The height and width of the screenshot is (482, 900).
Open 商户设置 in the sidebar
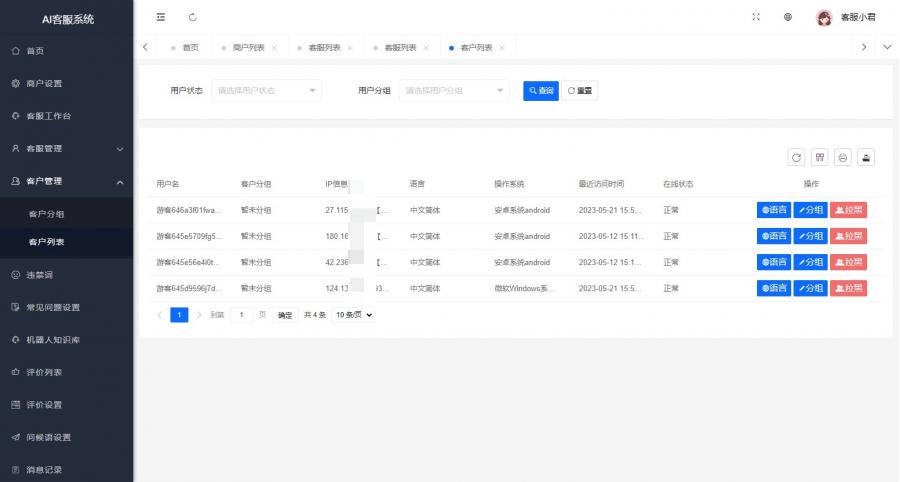(67, 83)
